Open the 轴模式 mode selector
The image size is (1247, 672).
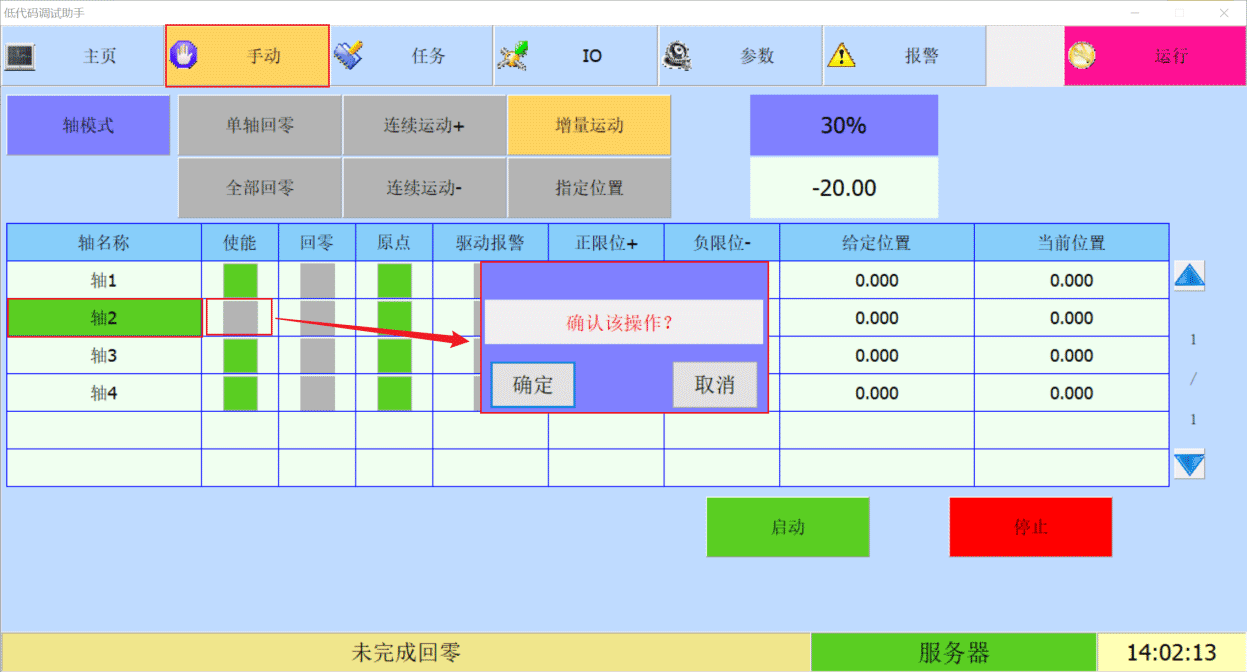pyautogui.click(x=88, y=126)
